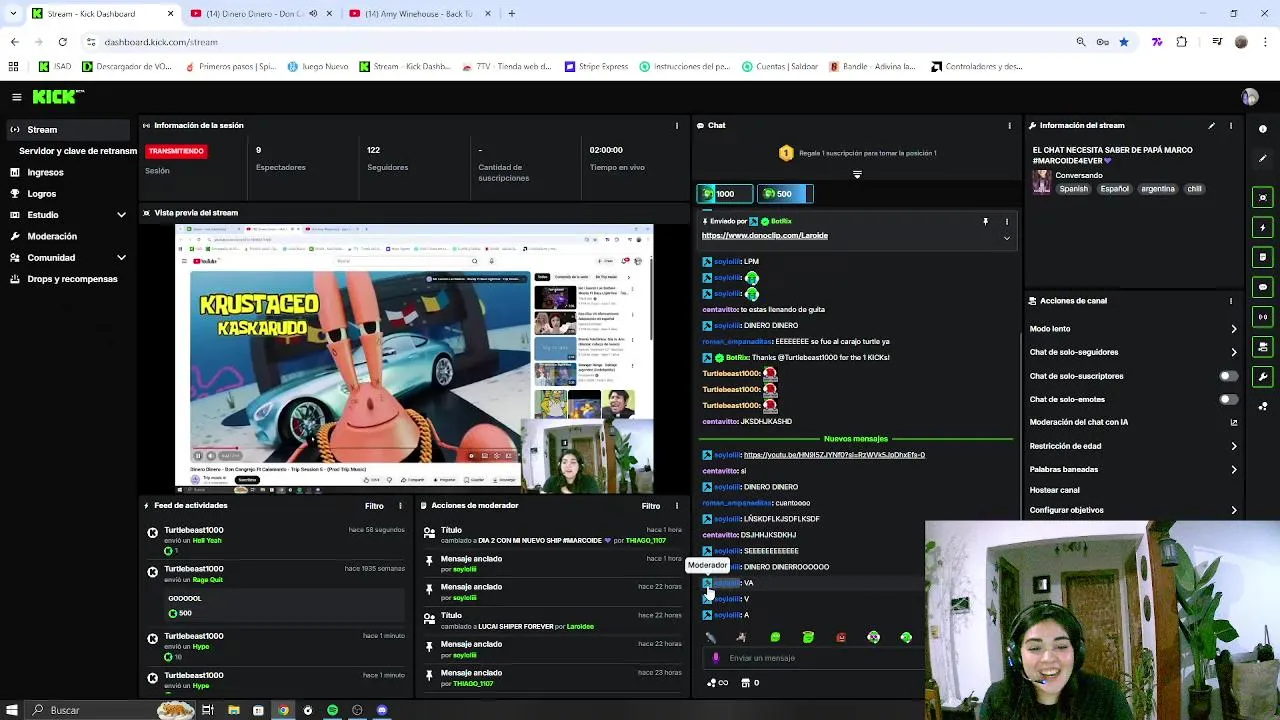
Task: Expand the Restricción de edad option
Action: 1233,446
